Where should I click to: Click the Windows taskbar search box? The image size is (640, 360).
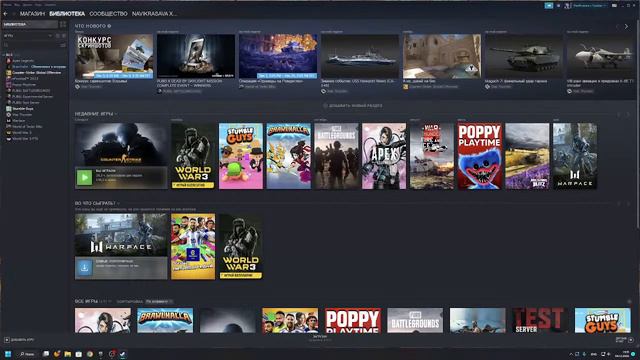point(28,354)
